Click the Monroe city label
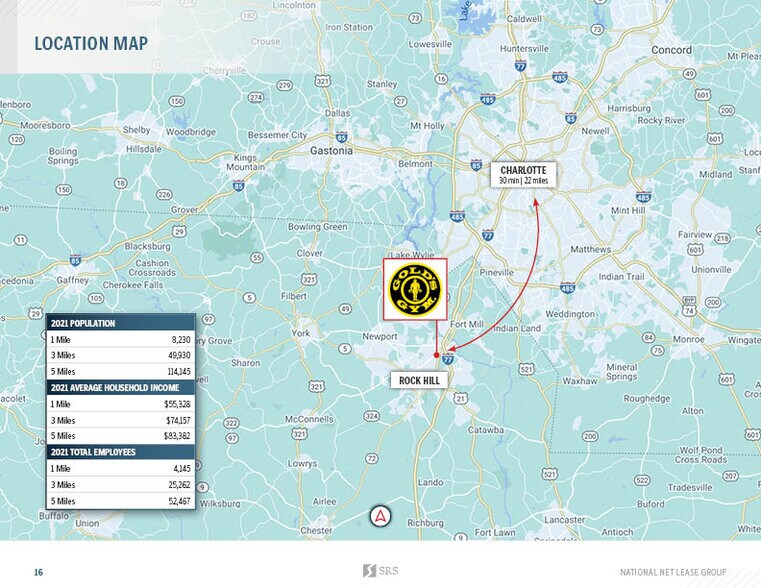The height and width of the screenshot is (588, 761). click(687, 339)
